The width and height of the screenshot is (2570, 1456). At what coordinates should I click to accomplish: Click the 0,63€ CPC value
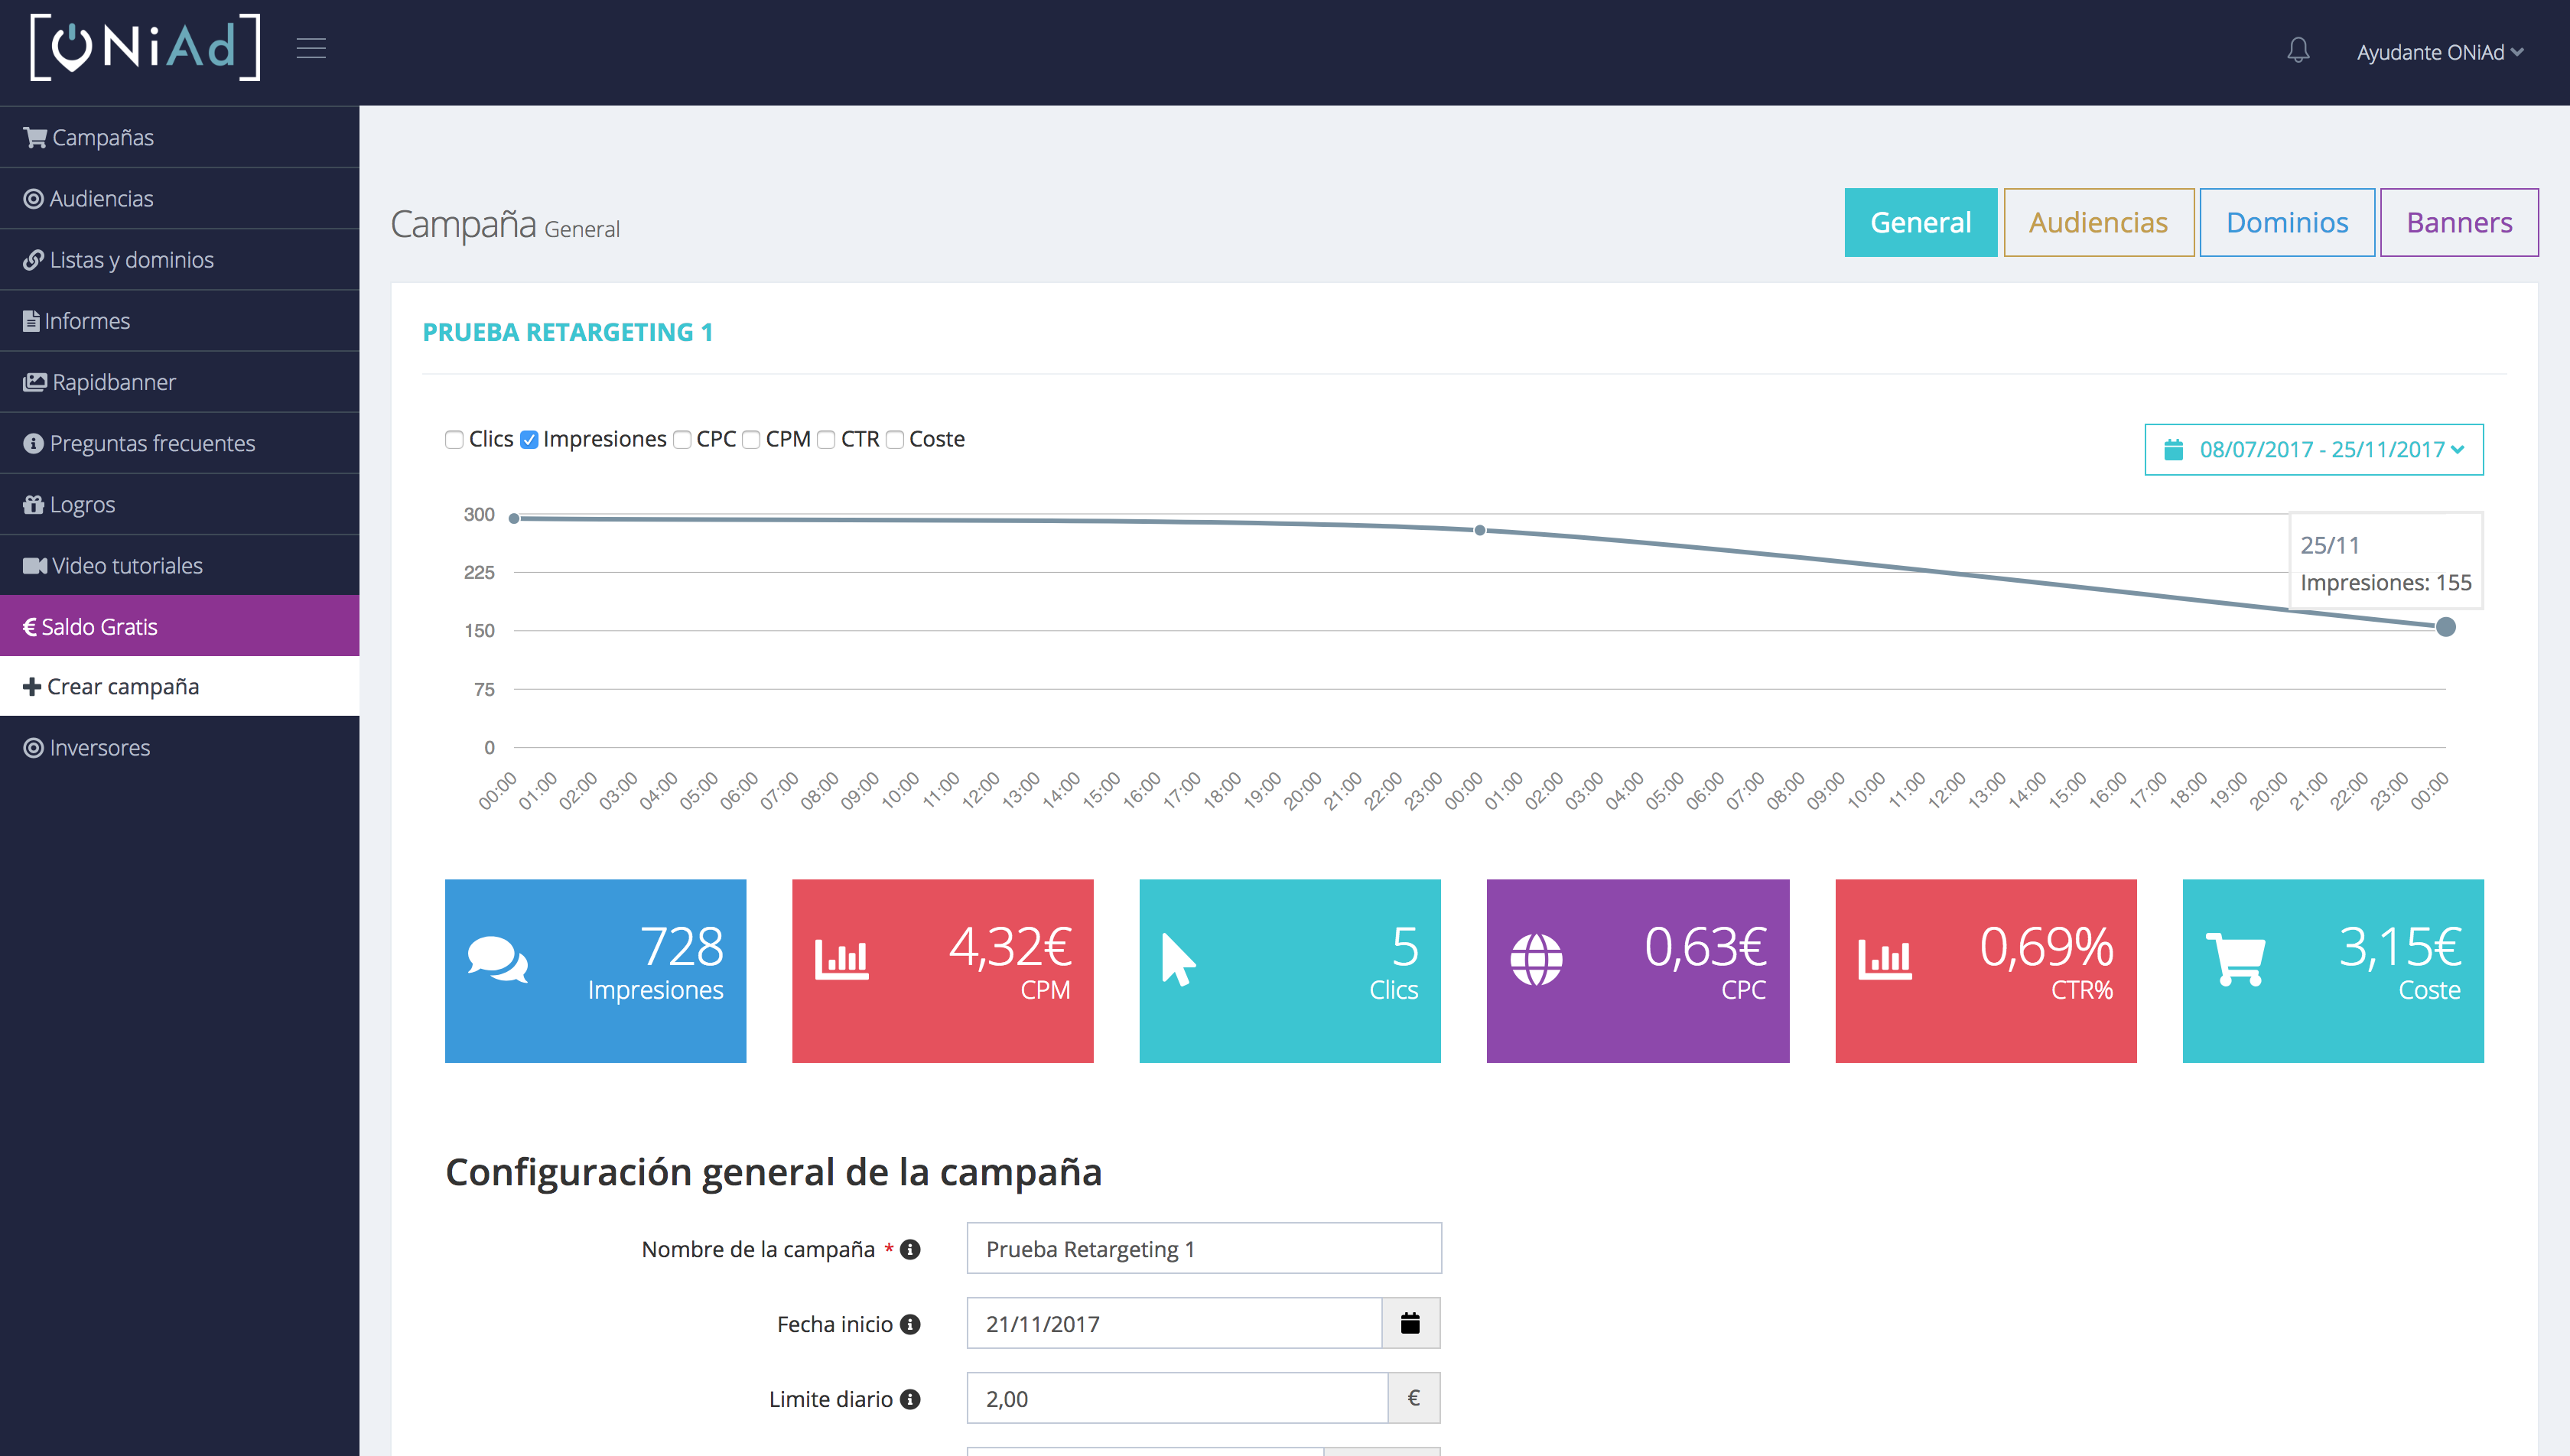pyautogui.click(x=1706, y=946)
